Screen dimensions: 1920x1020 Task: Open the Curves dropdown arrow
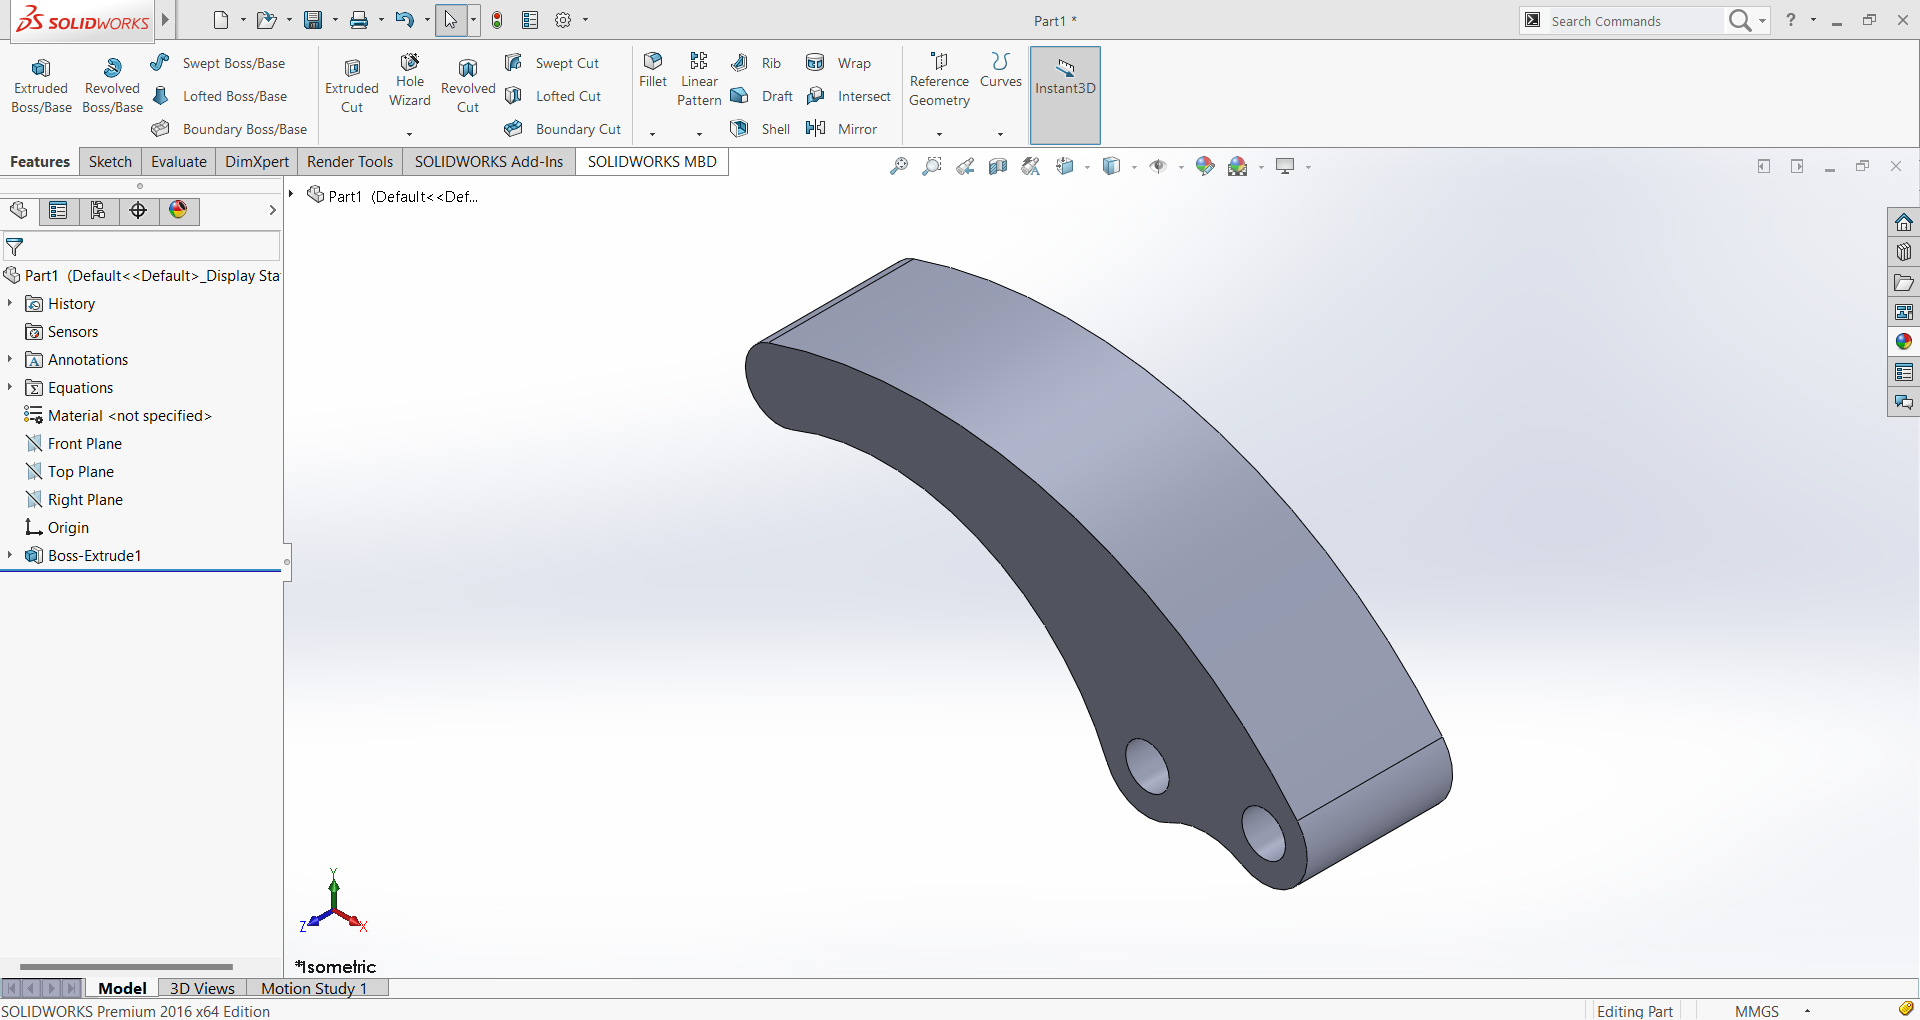coord(1000,133)
